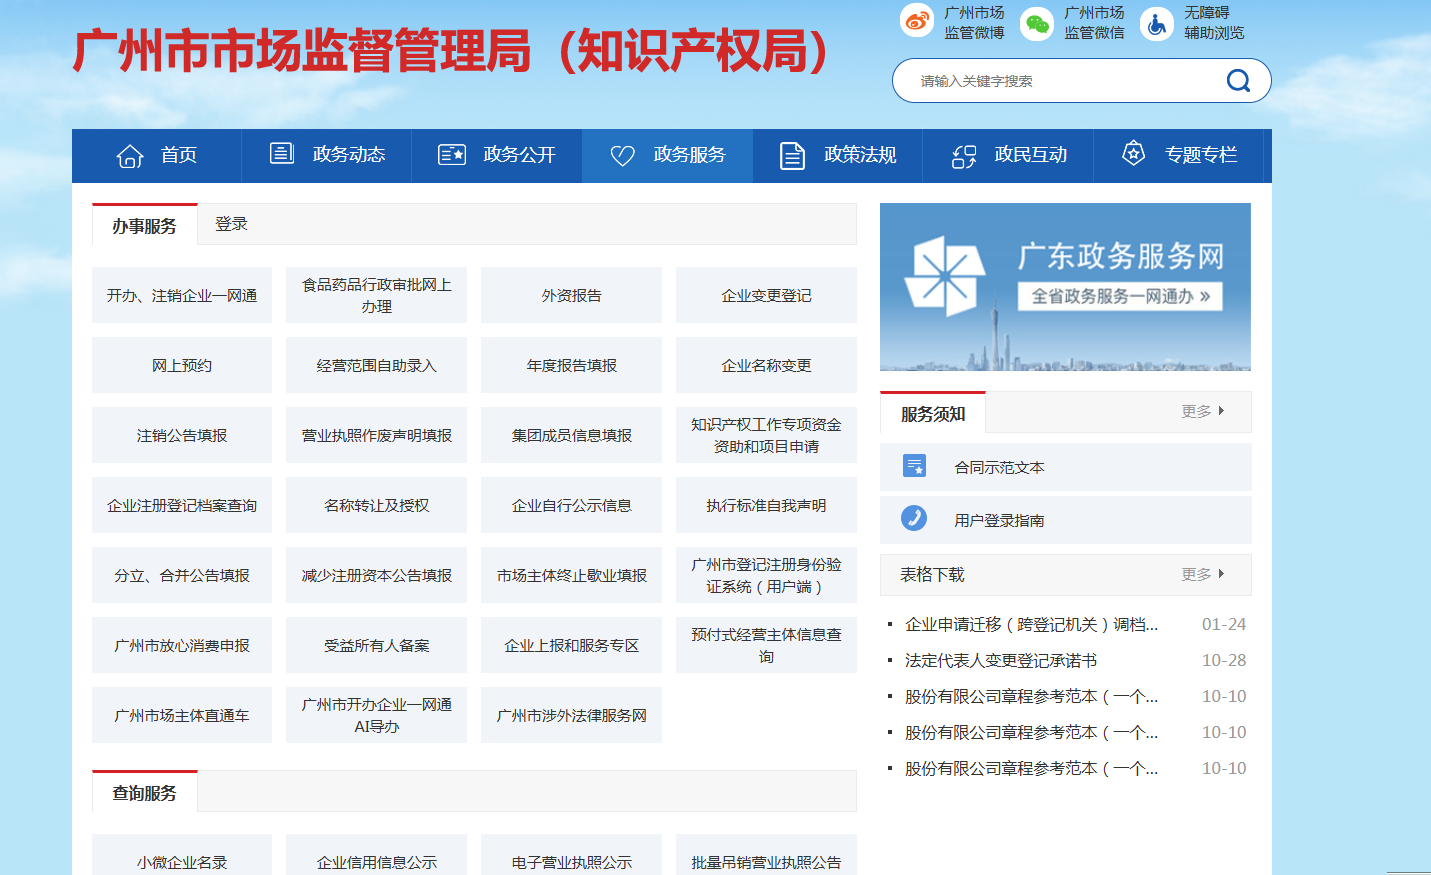This screenshot has height=875, width=1431.
Task: Open the 网上预约 service
Action: coord(182,366)
